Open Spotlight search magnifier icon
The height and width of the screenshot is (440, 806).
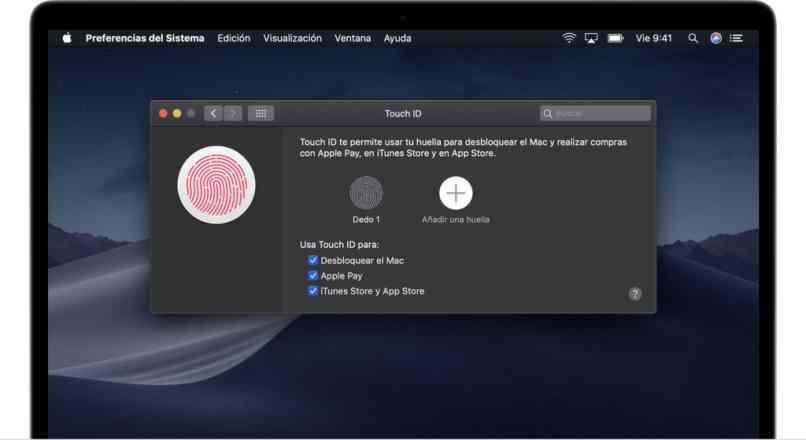pyautogui.click(x=693, y=38)
